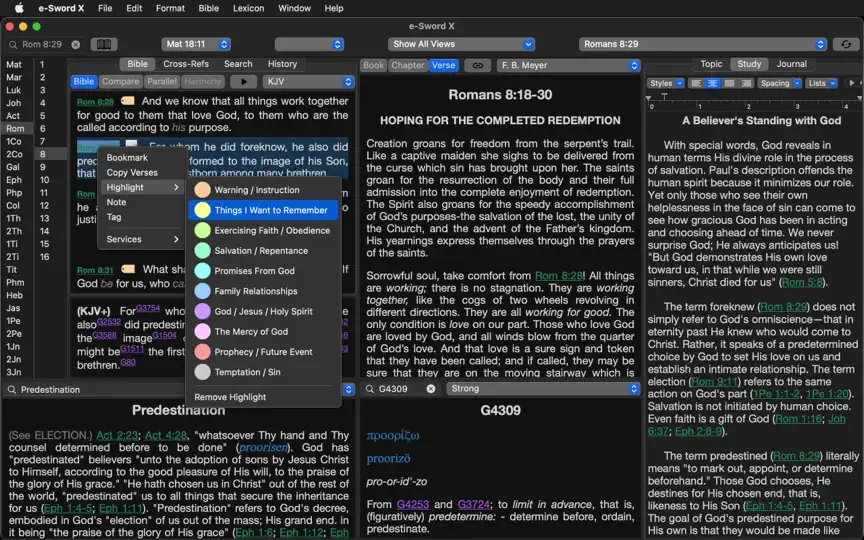
Task: Choose Warning / Instruction orange highlight
Action: click(x=263, y=190)
